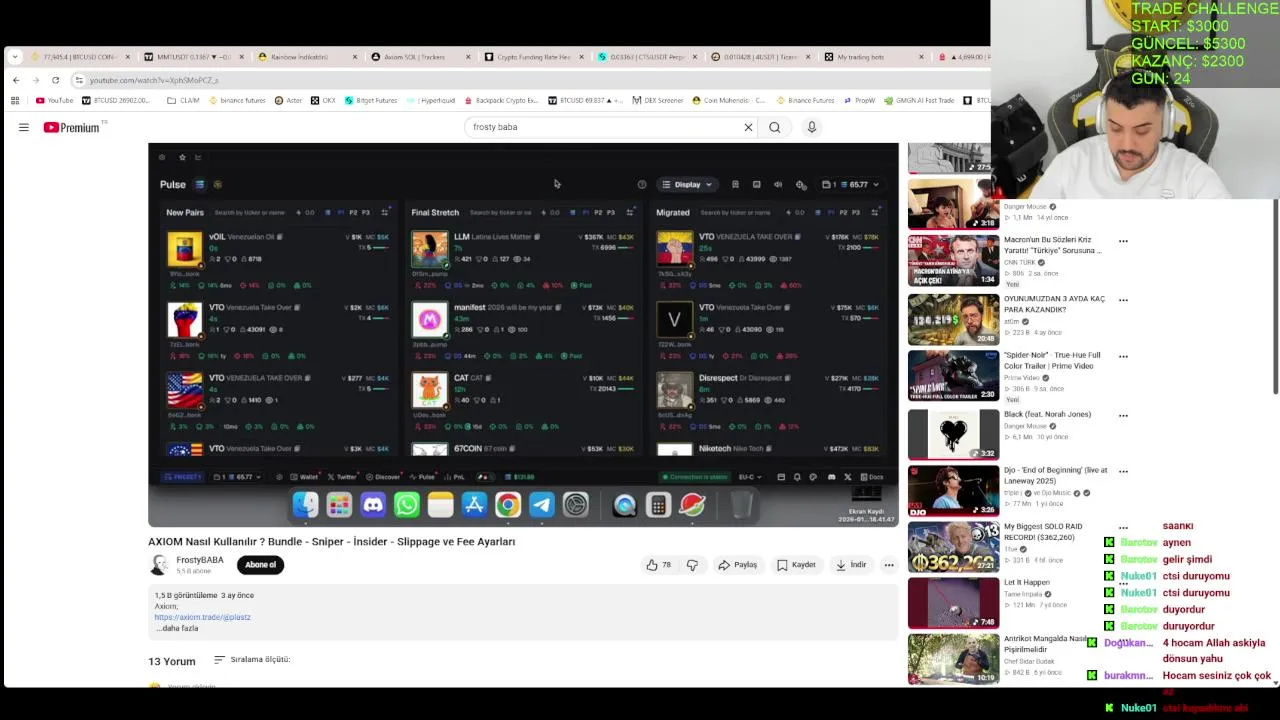Click the browser forward arrow
This screenshot has height=720, width=1280.
pyautogui.click(x=35, y=80)
